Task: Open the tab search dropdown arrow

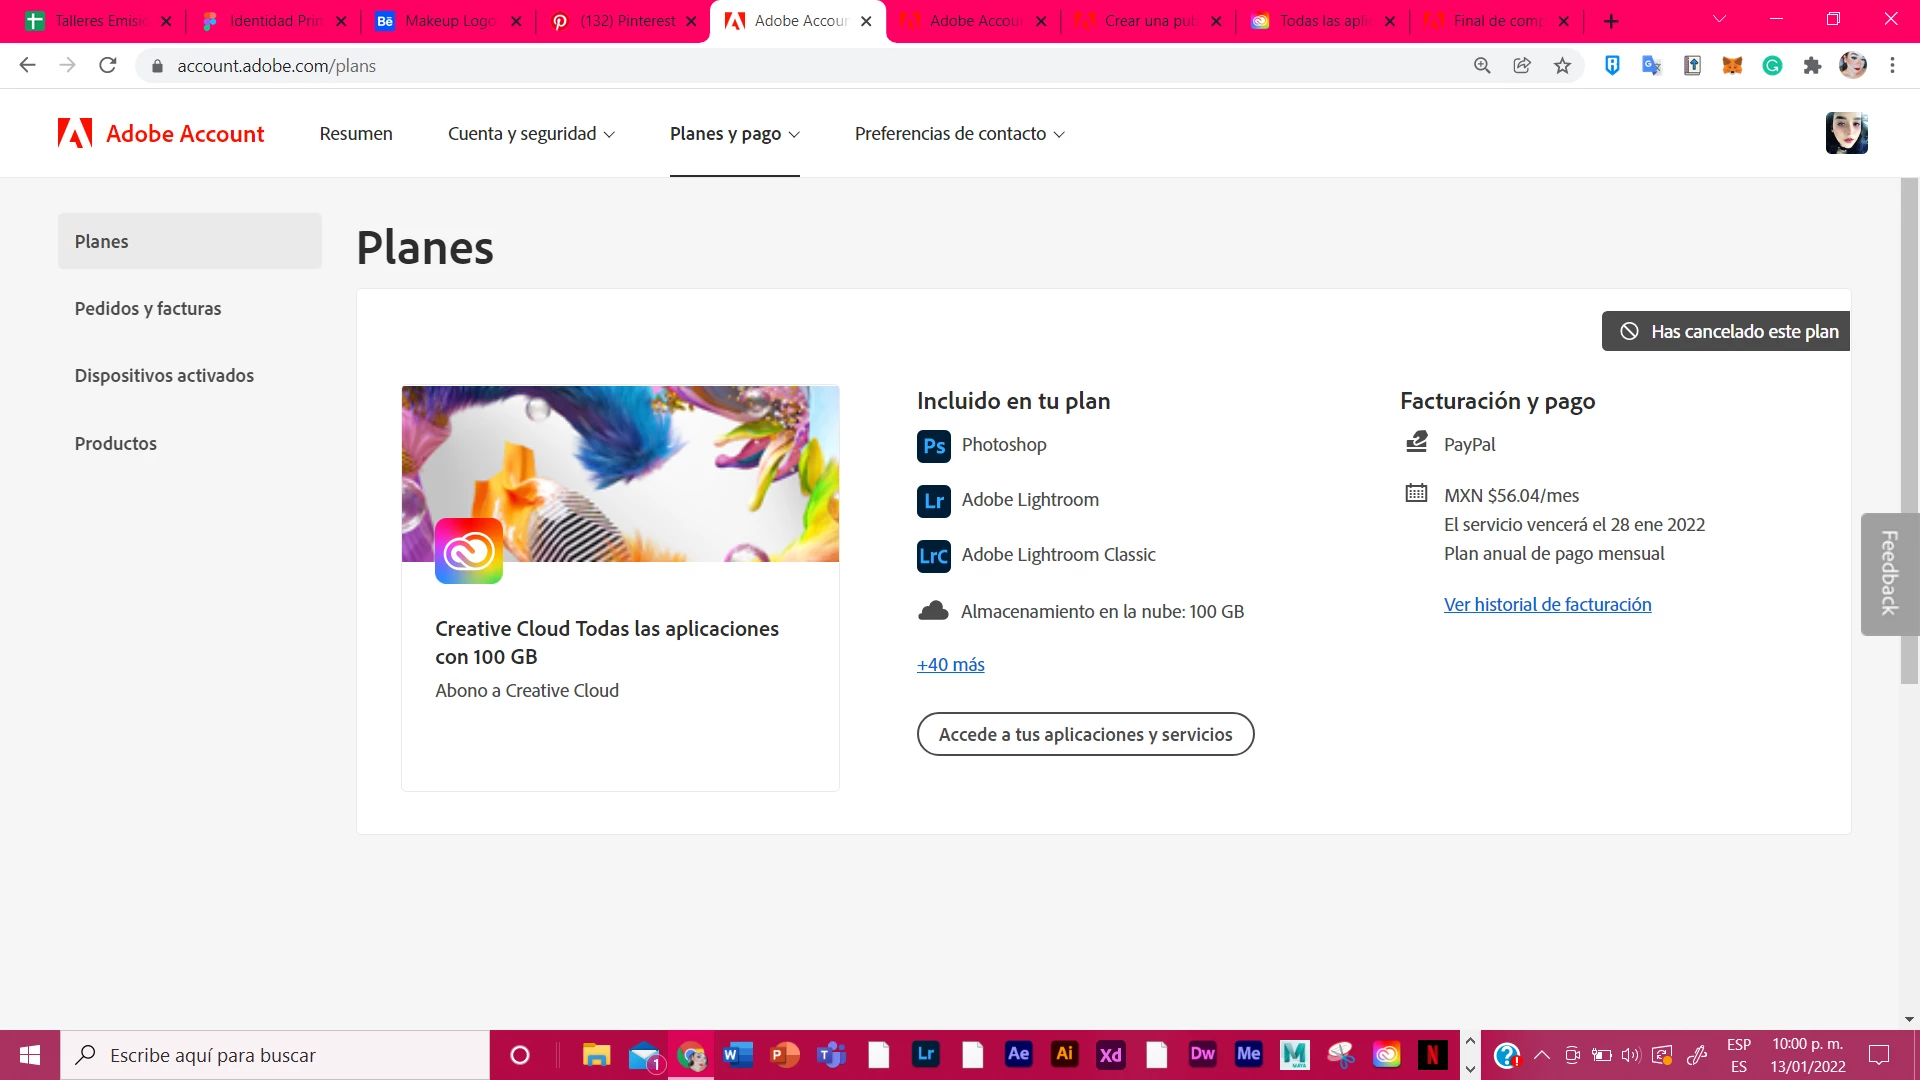Action: click(x=1719, y=20)
